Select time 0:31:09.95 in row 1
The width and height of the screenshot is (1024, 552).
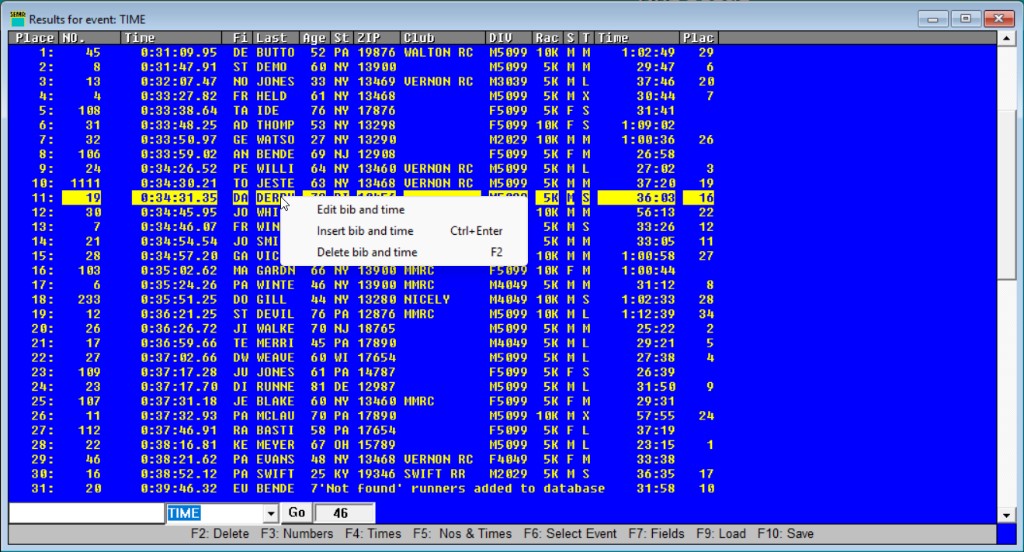(x=179, y=52)
